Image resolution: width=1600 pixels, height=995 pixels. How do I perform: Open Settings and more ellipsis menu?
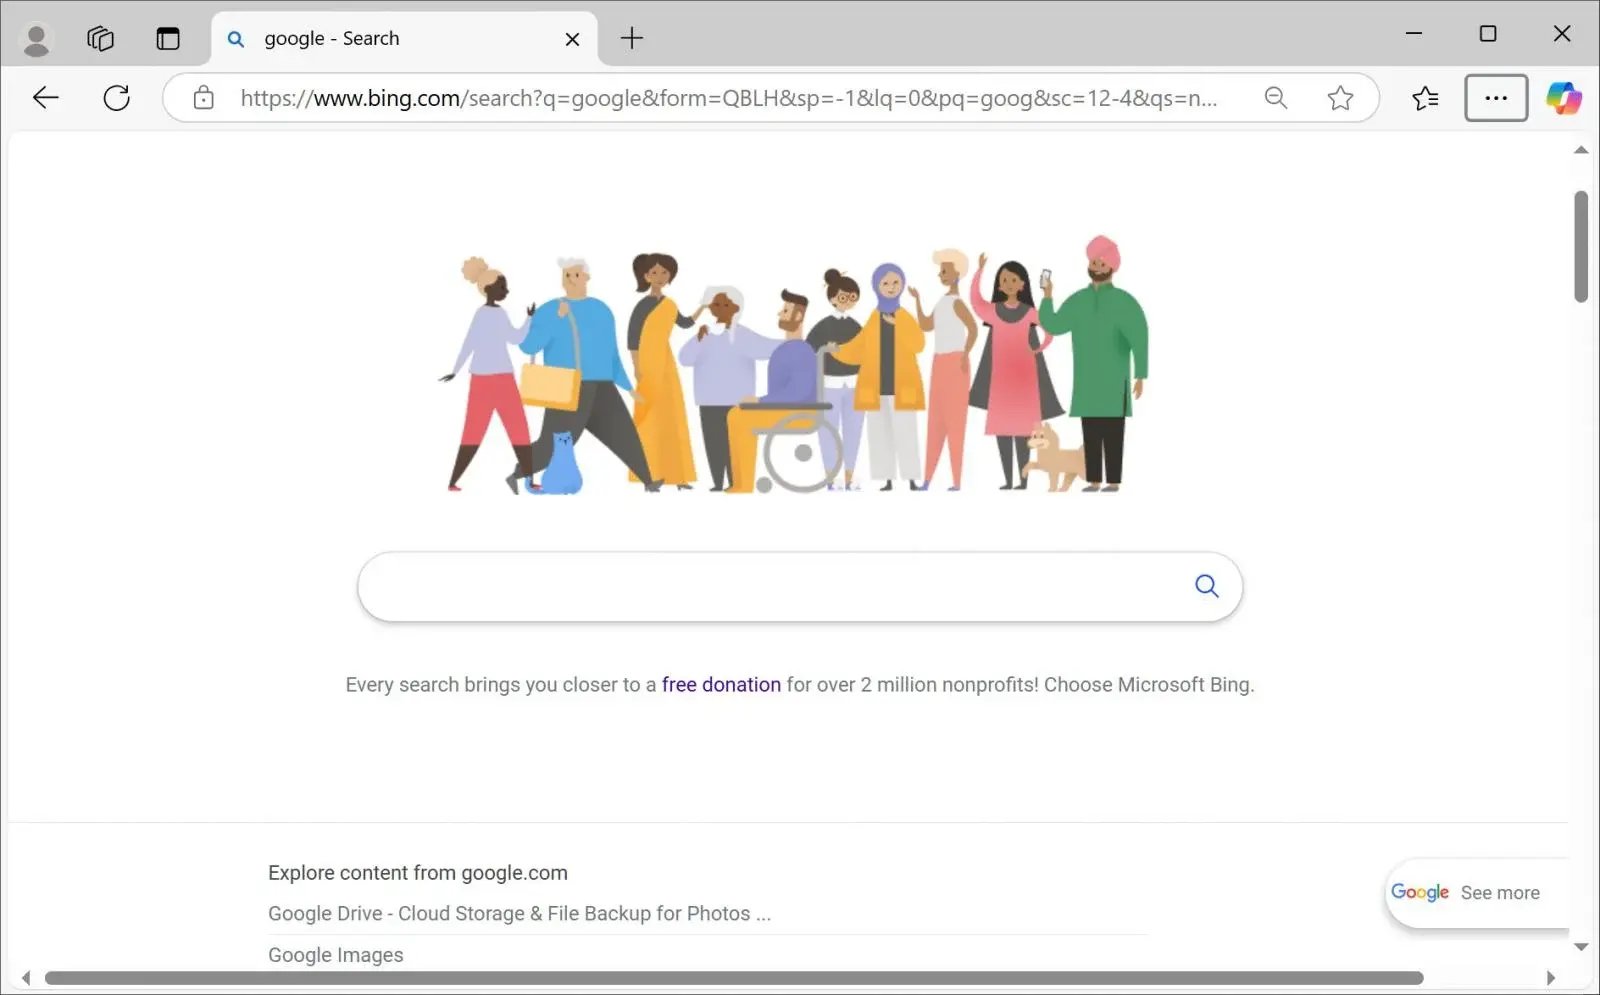tap(1496, 98)
